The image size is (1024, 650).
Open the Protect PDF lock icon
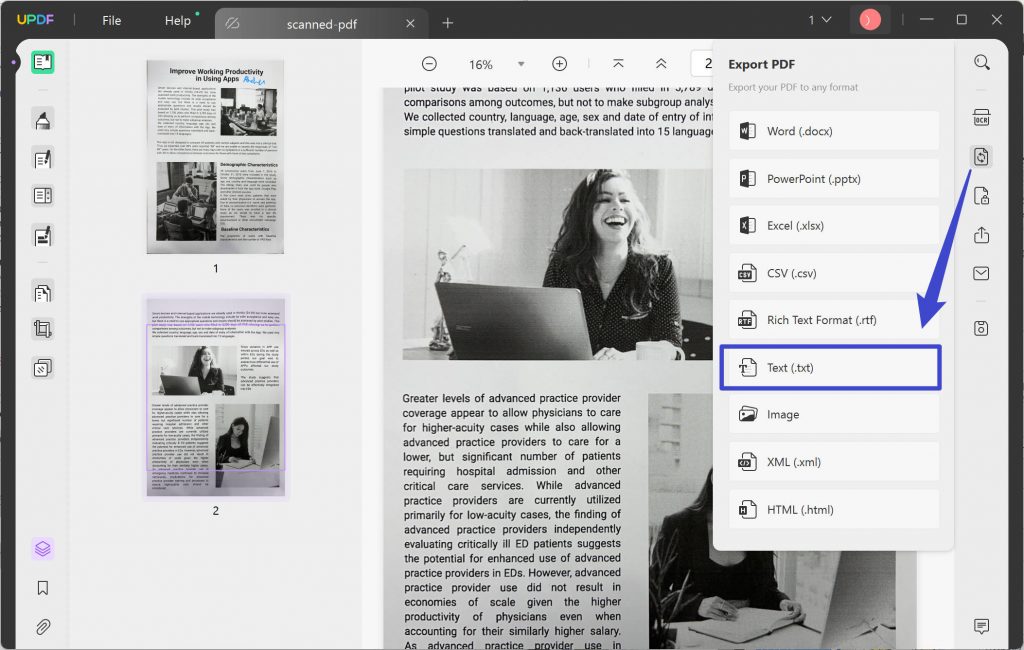click(x=982, y=196)
